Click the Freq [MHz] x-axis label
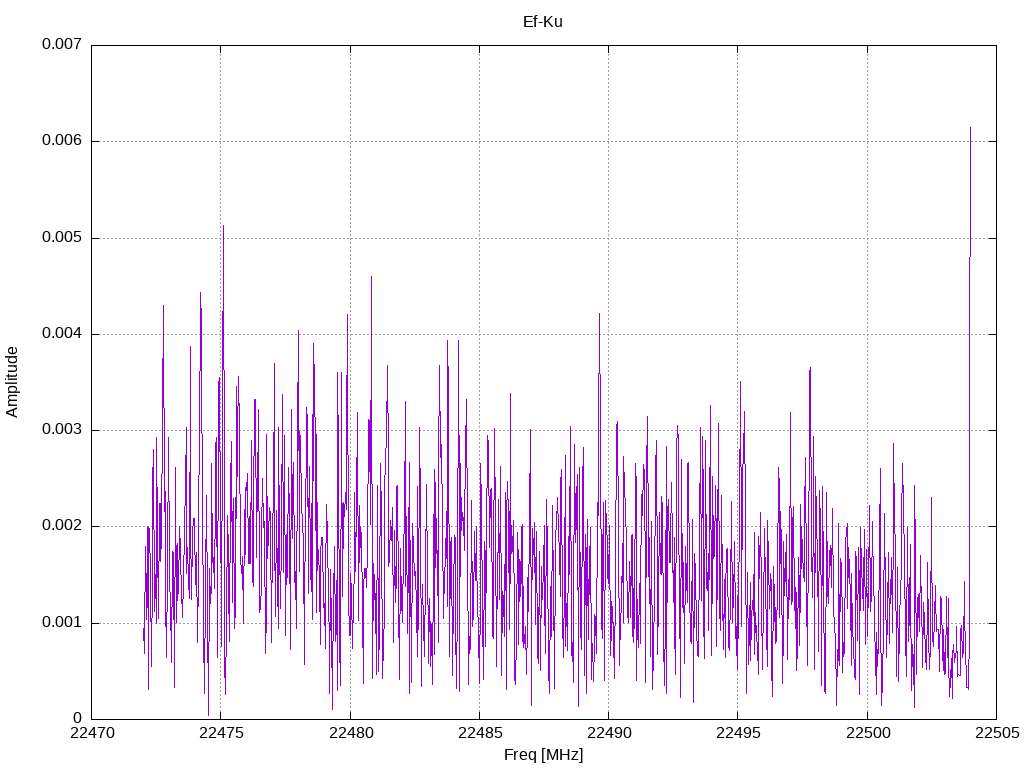Viewport: 1024px width, 768px height. pyautogui.click(x=543, y=755)
